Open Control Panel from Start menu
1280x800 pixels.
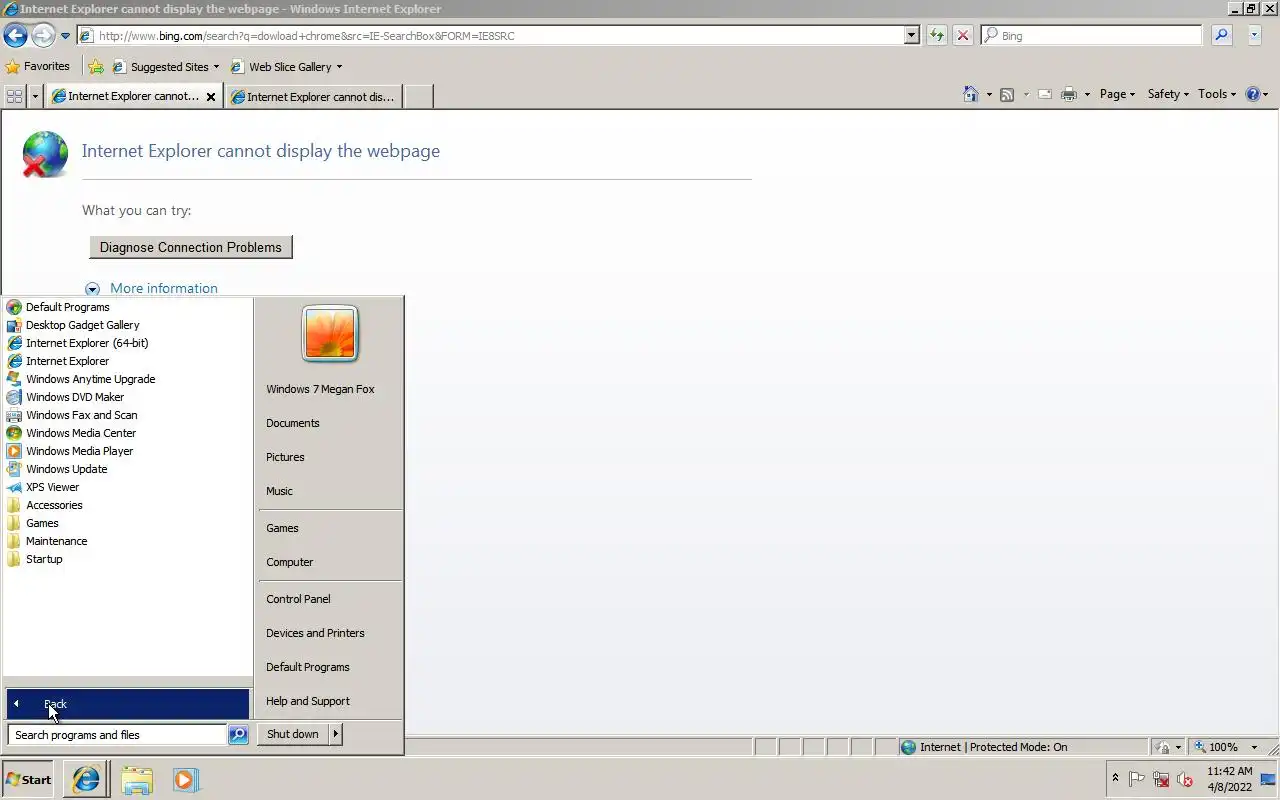298,599
